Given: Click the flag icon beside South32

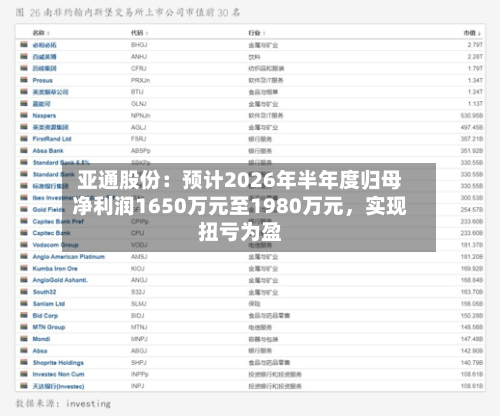Looking at the screenshot, I should point(24,291).
